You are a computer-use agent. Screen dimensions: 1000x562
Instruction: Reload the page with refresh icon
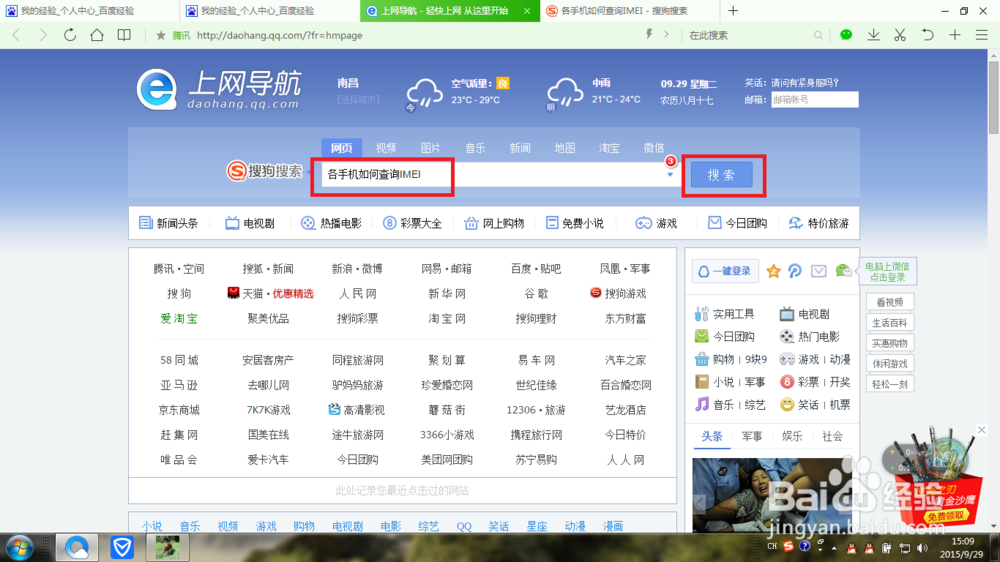70,35
